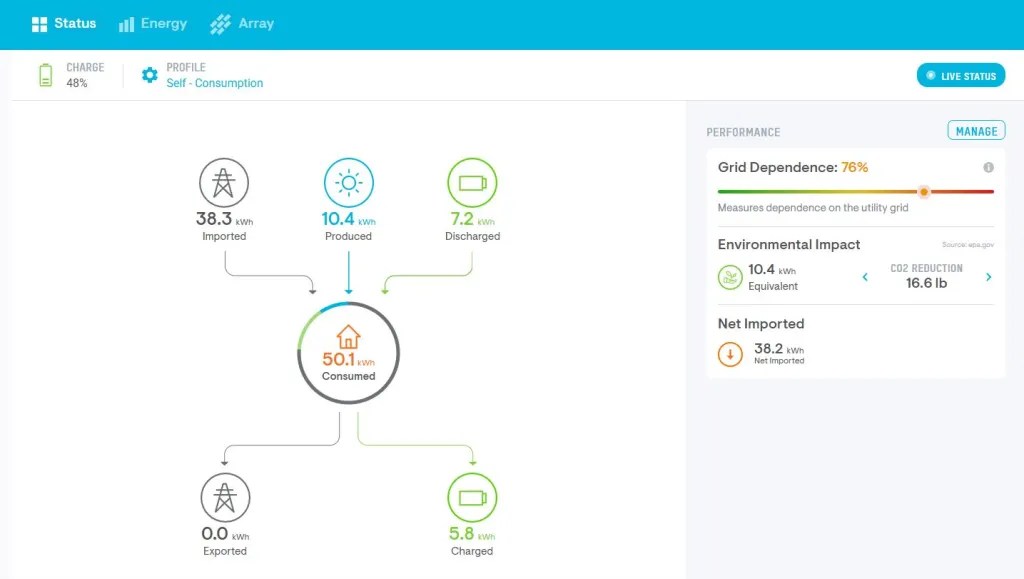The height and width of the screenshot is (579, 1024).
Task: Click the green leaf Equivalent icon
Action: [730, 277]
